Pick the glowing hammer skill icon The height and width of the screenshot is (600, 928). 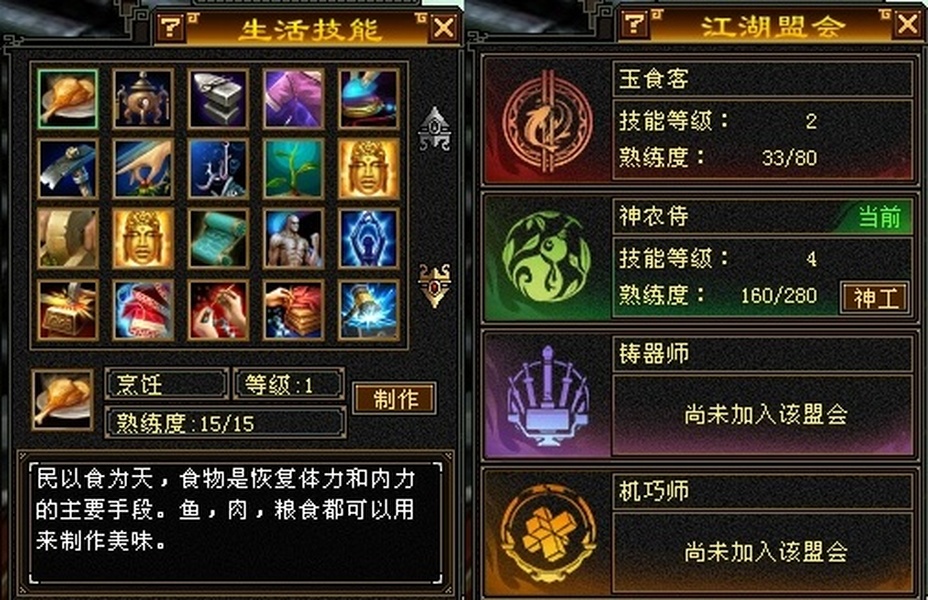tap(369, 310)
